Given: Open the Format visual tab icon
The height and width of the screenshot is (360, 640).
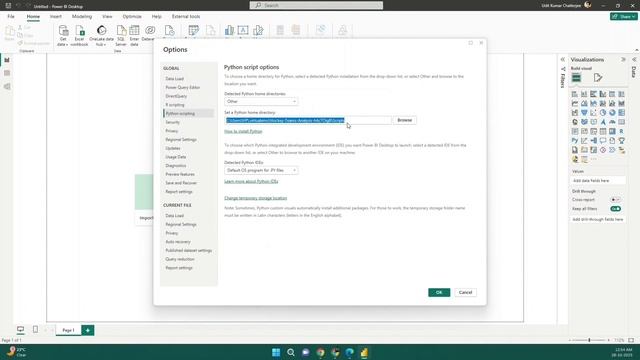Looking at the screenshot, I should 598,78.
